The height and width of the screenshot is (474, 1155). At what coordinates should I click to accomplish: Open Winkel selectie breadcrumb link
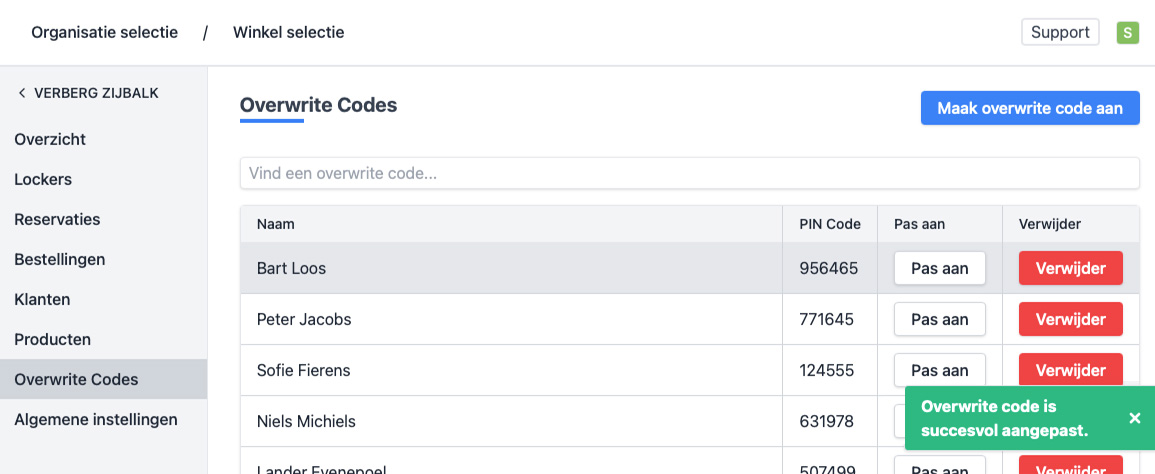coord(288,32)
